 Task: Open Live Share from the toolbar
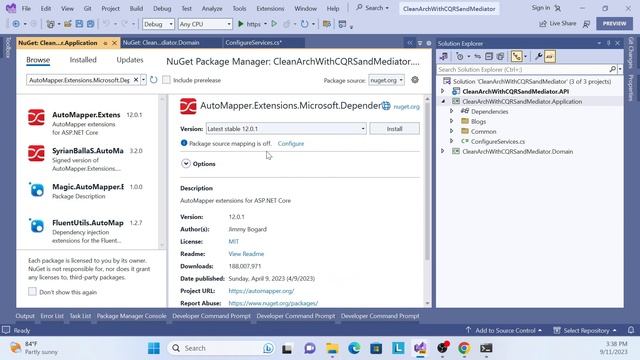[x=558, y=24]
